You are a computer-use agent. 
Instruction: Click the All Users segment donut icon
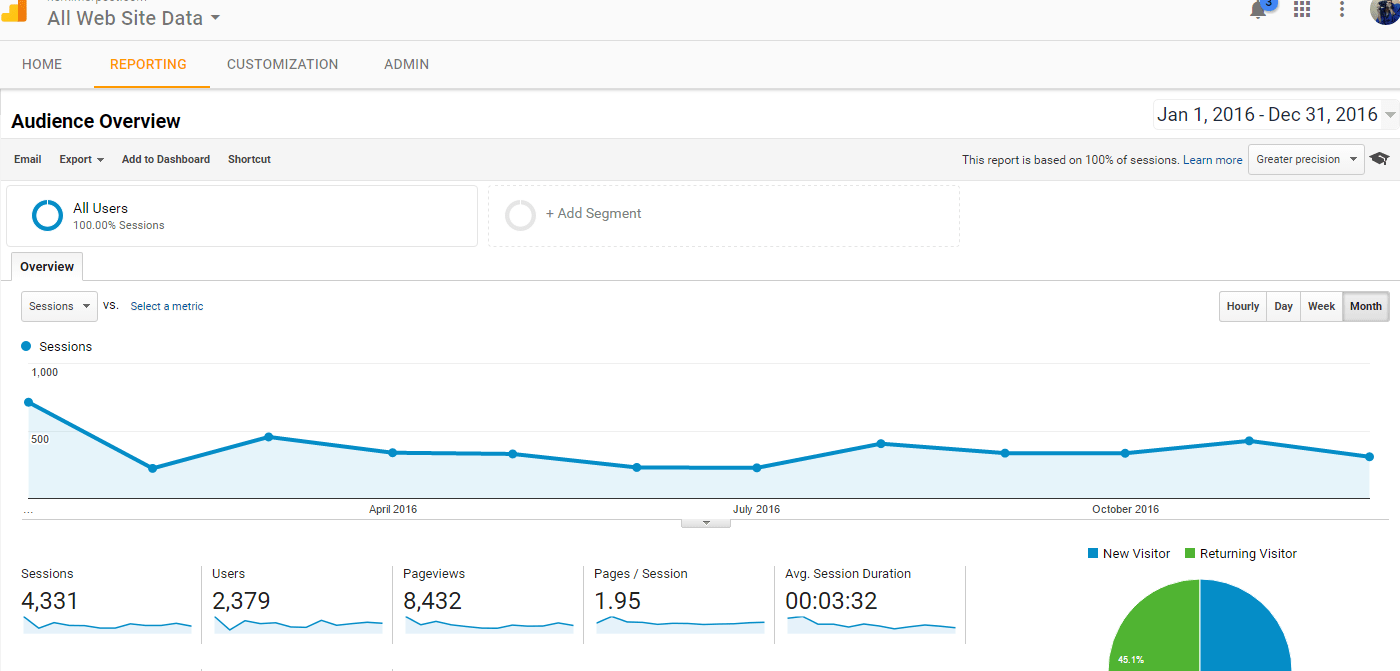tap(47, 216)
